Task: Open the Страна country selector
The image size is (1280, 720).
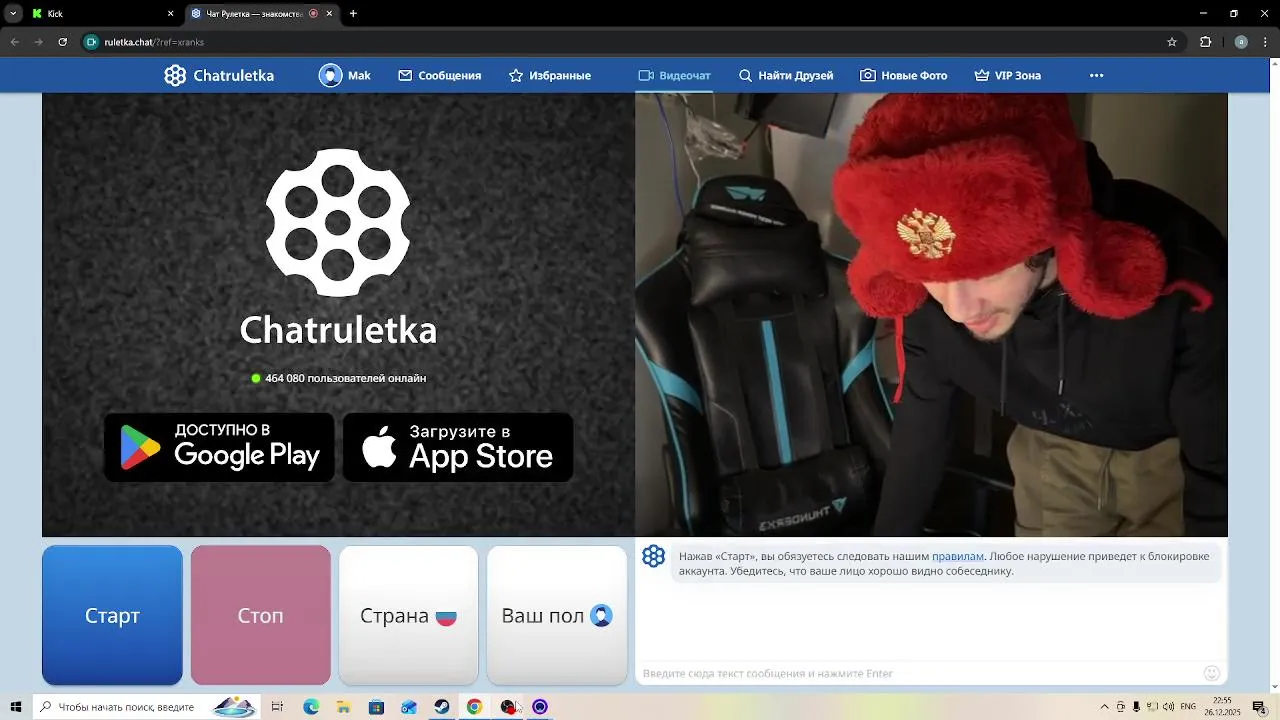Action: click(408, 615)
